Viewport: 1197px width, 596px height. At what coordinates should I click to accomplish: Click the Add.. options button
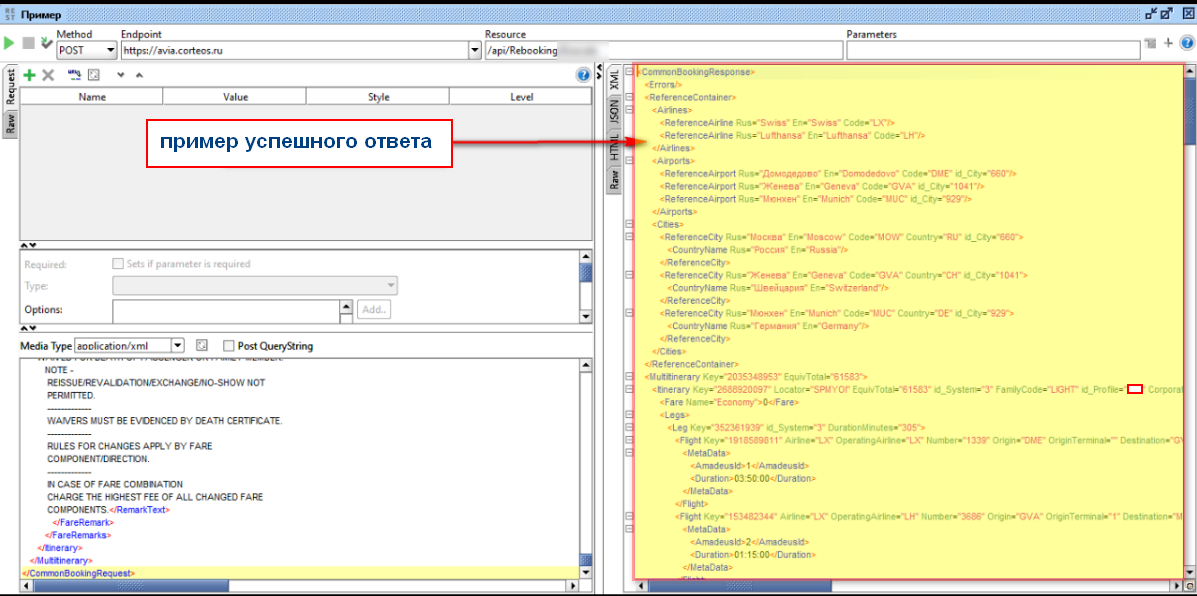click(374, 310)
